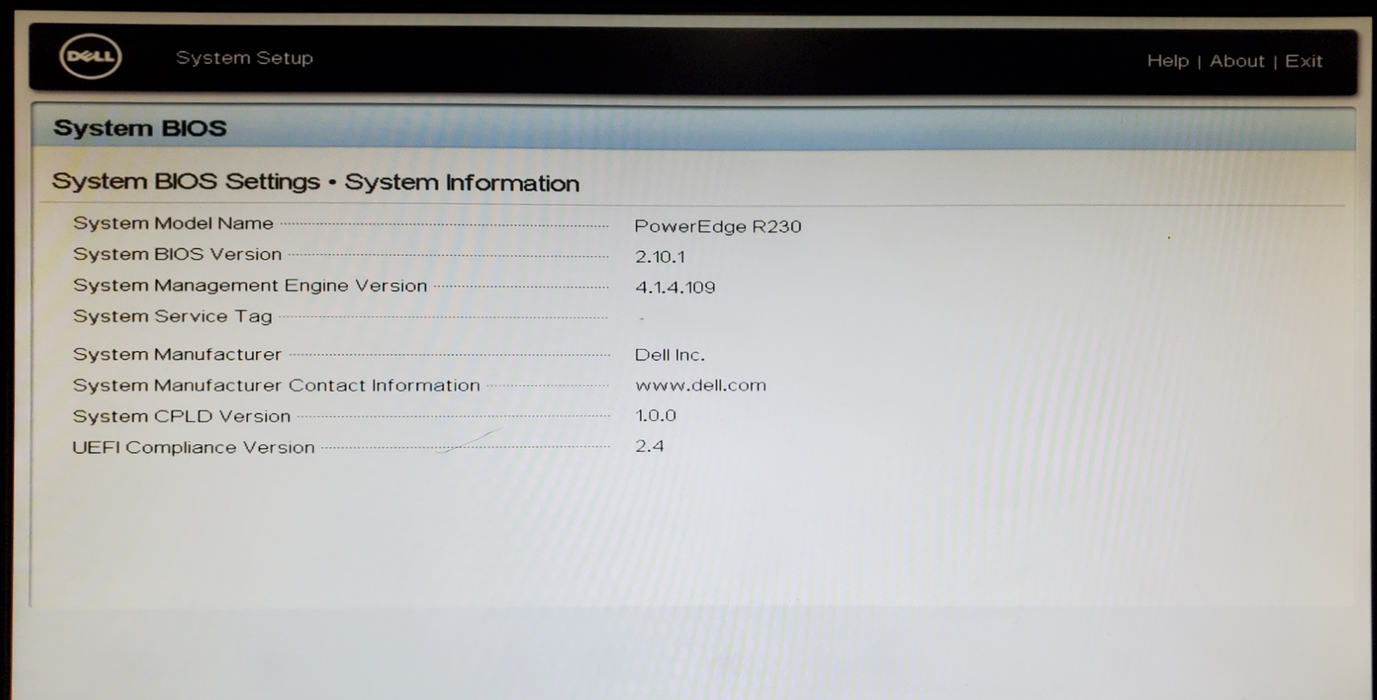This screenshot has height=700, width=1377.
Task: Click the 2.4 UEFI version value
Action: point(650,446)
